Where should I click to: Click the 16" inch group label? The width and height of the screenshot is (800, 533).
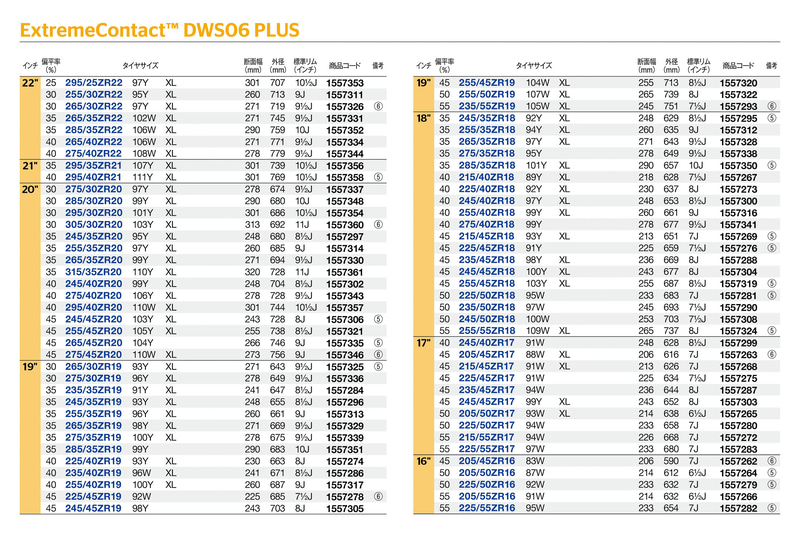[423, 461]
